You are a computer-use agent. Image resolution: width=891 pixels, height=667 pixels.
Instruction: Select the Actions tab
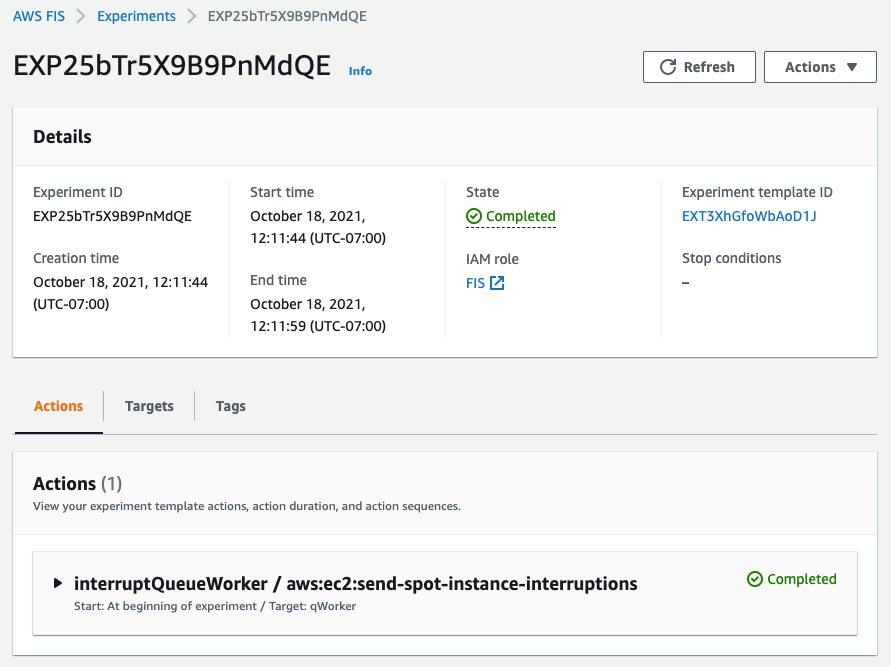58,406
